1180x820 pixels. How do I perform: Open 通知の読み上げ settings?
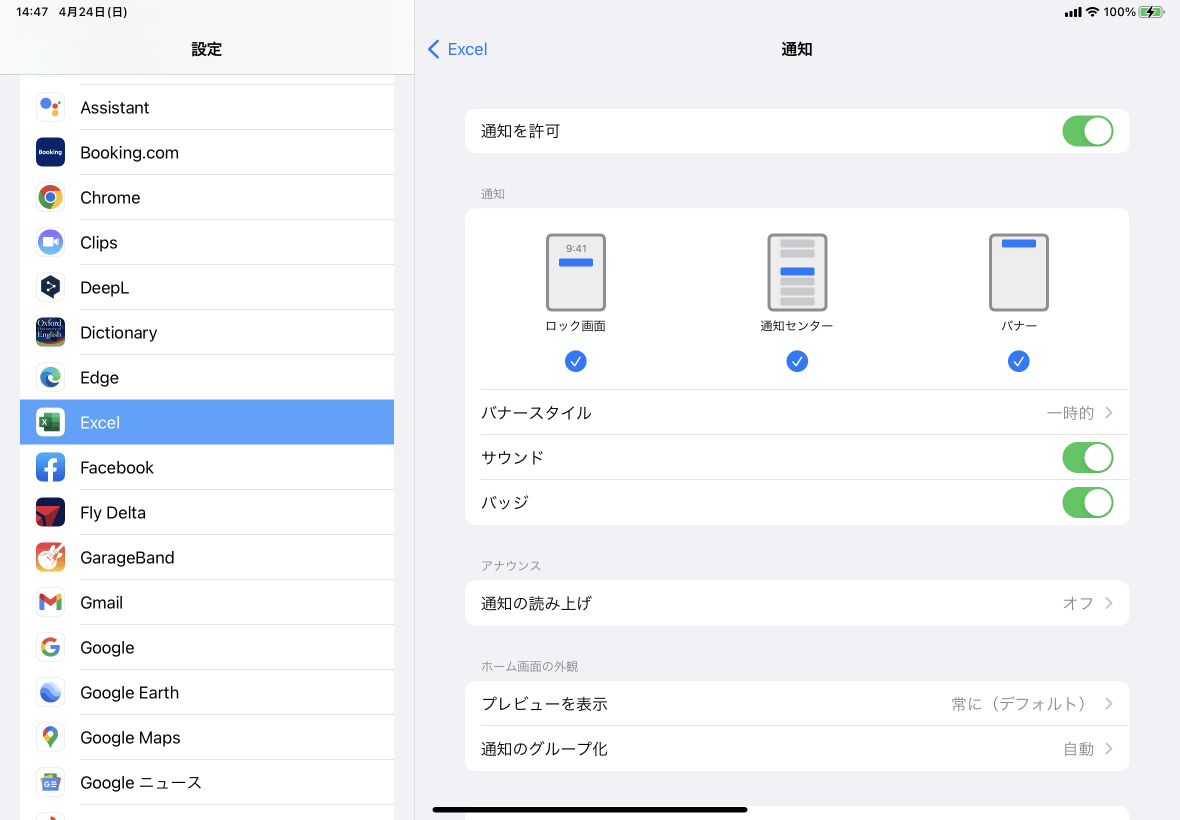(796, 602)
